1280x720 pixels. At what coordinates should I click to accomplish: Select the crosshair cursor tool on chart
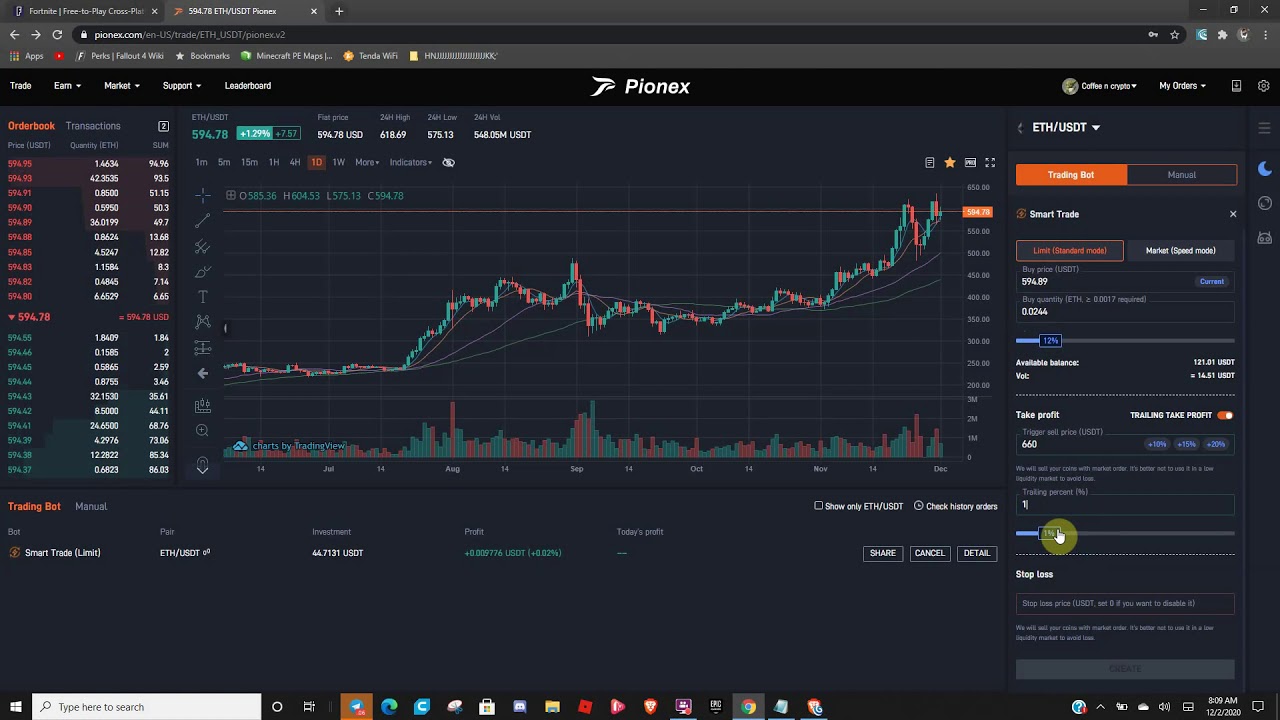[x=203, y=195]
